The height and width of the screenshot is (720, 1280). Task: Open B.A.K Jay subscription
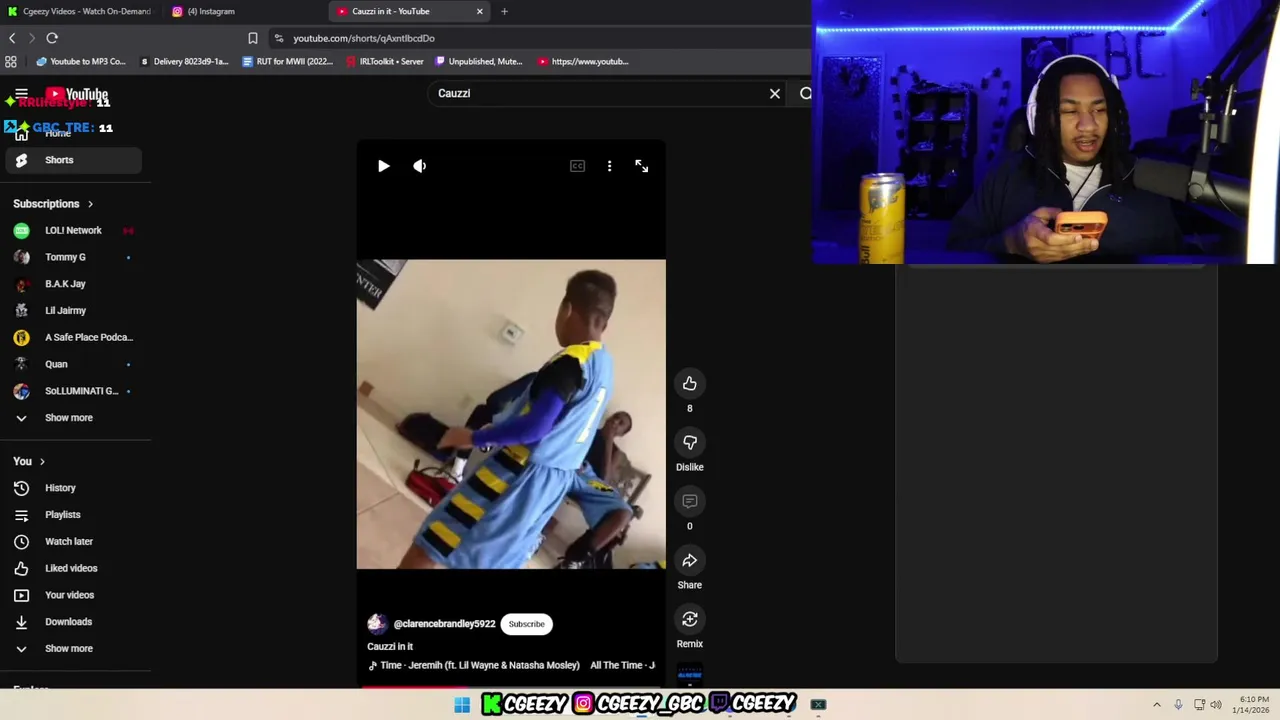pos(73,284)
